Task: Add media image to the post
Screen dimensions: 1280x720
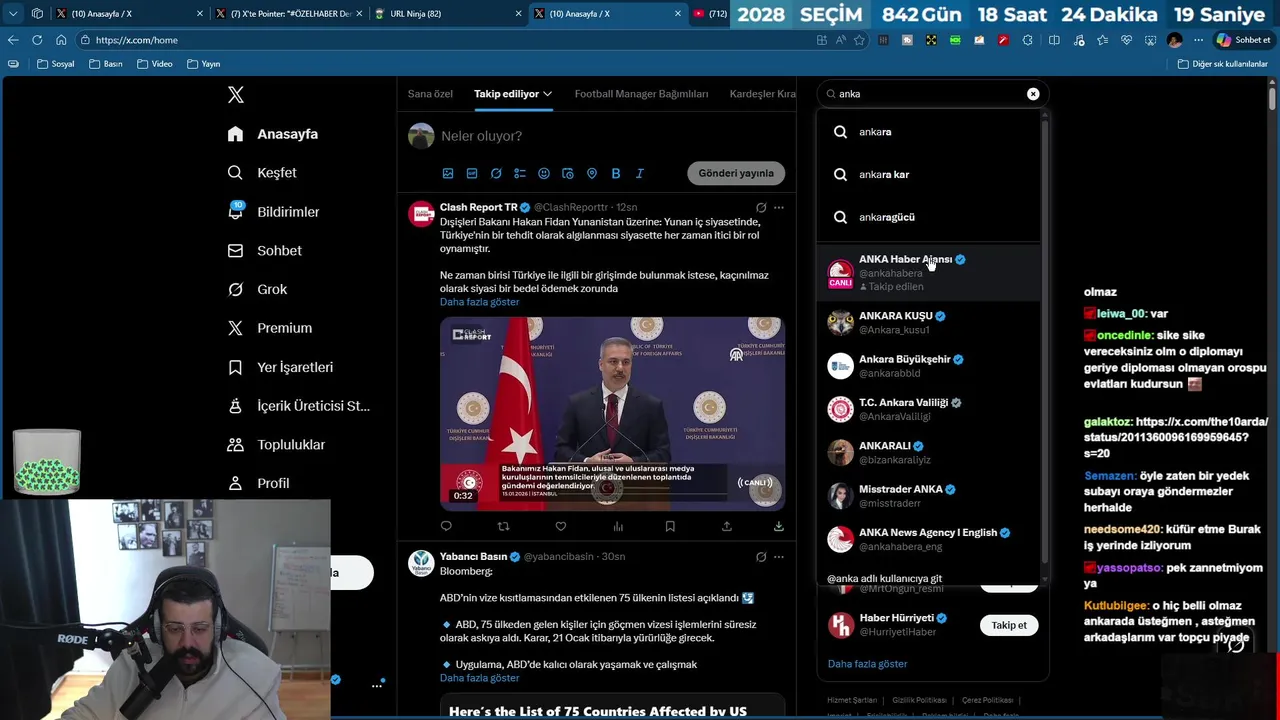Action: point(448,173)
